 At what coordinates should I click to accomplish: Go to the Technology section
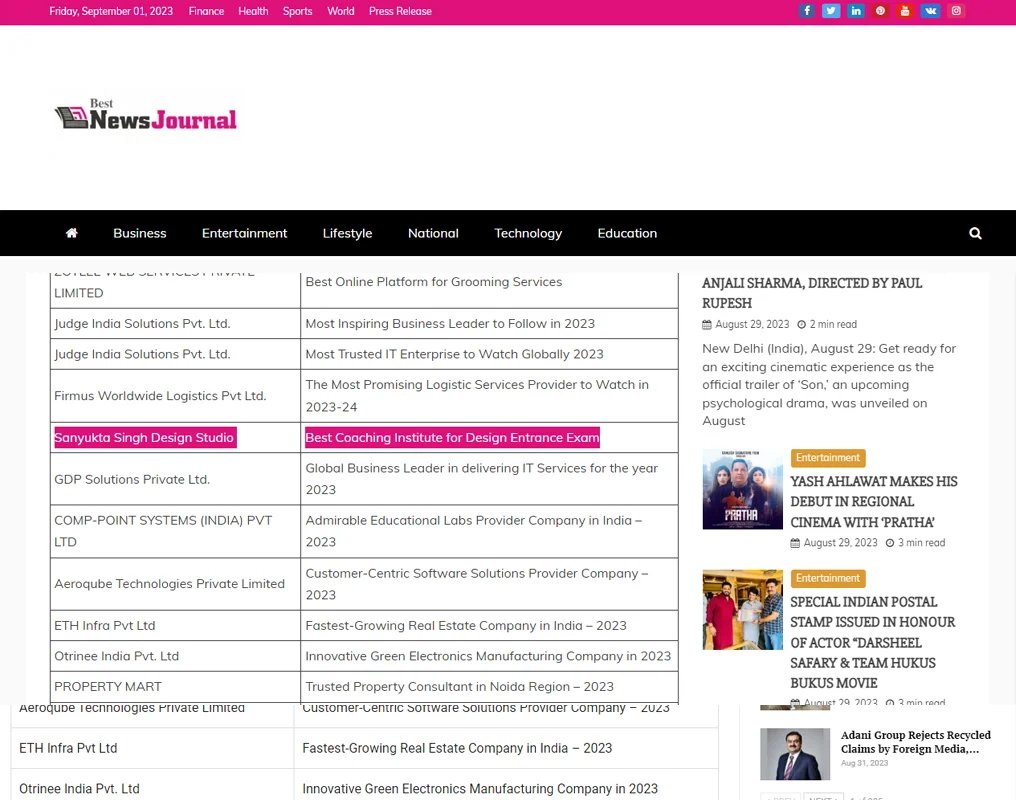(x=528, y=233)
